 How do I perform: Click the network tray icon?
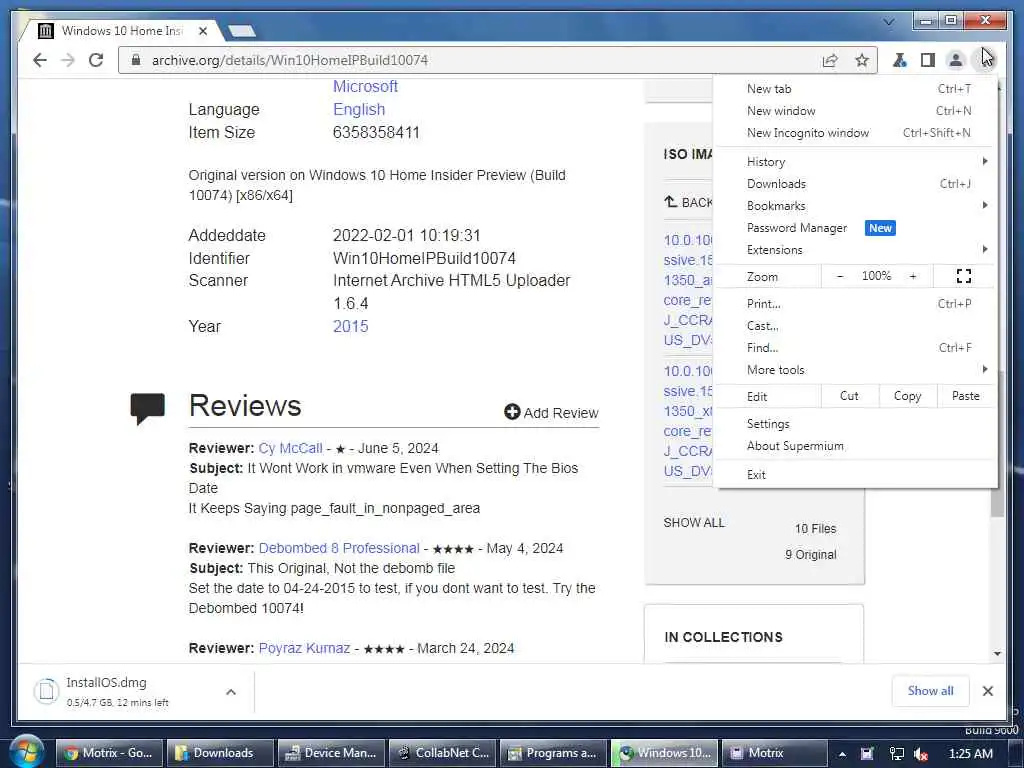897,754
